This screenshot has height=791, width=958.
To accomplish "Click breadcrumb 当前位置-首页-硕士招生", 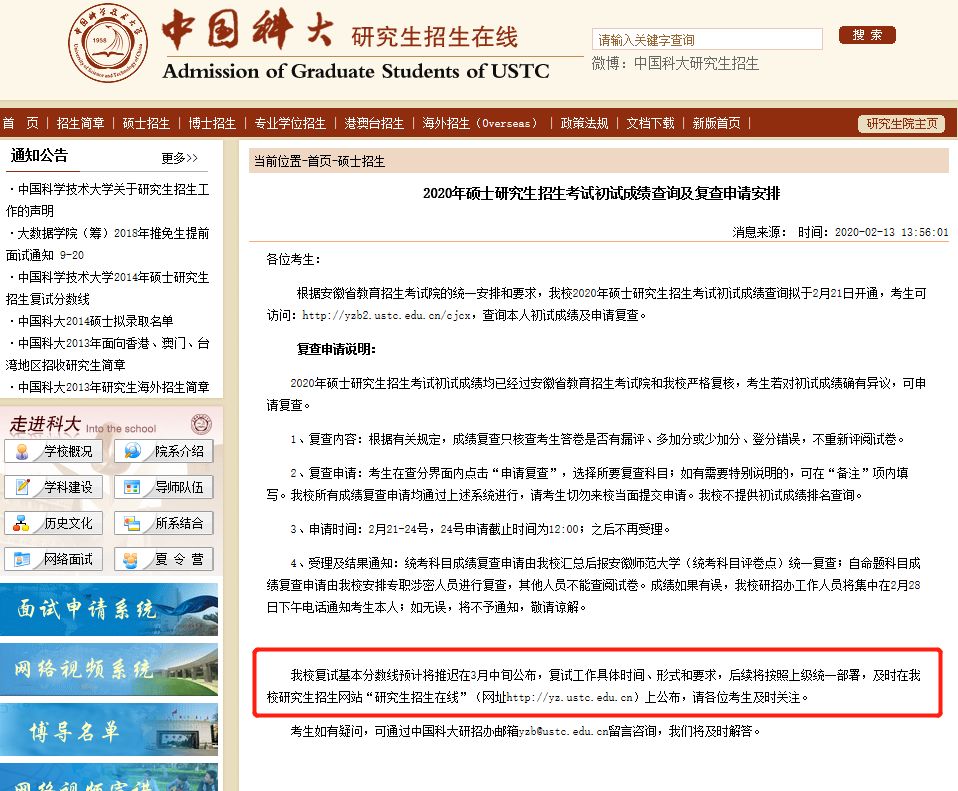I will click(x=319, y=161).
